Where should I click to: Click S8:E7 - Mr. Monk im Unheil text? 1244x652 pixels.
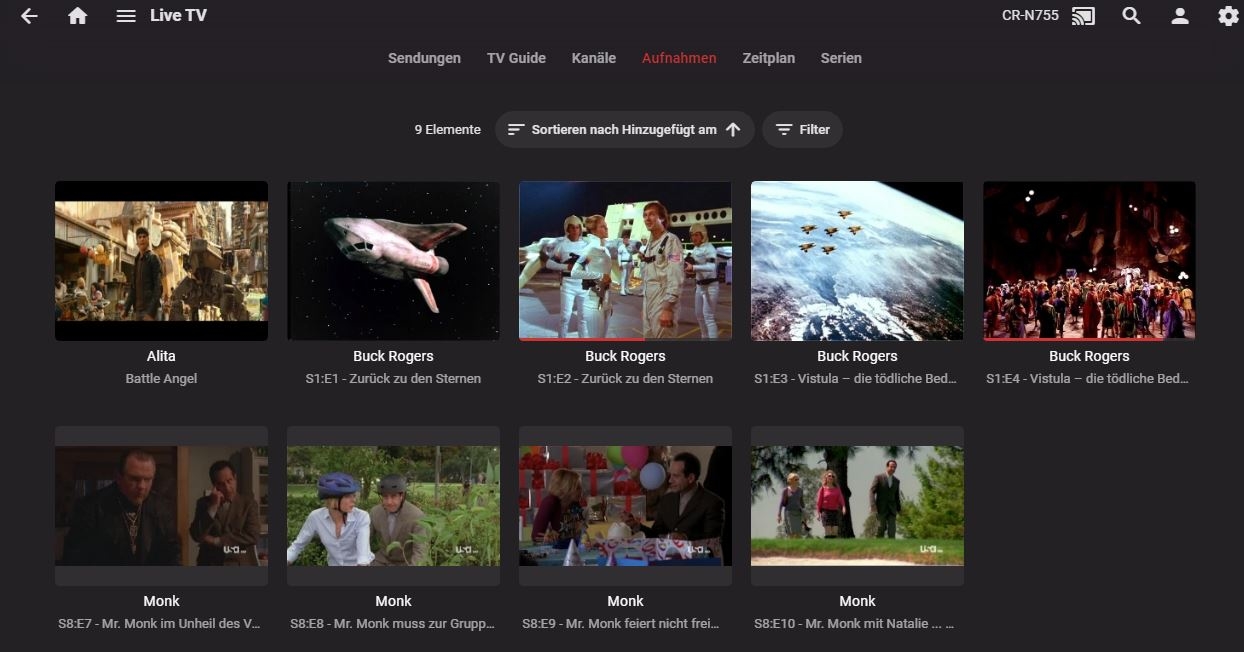tap(161, 624)
